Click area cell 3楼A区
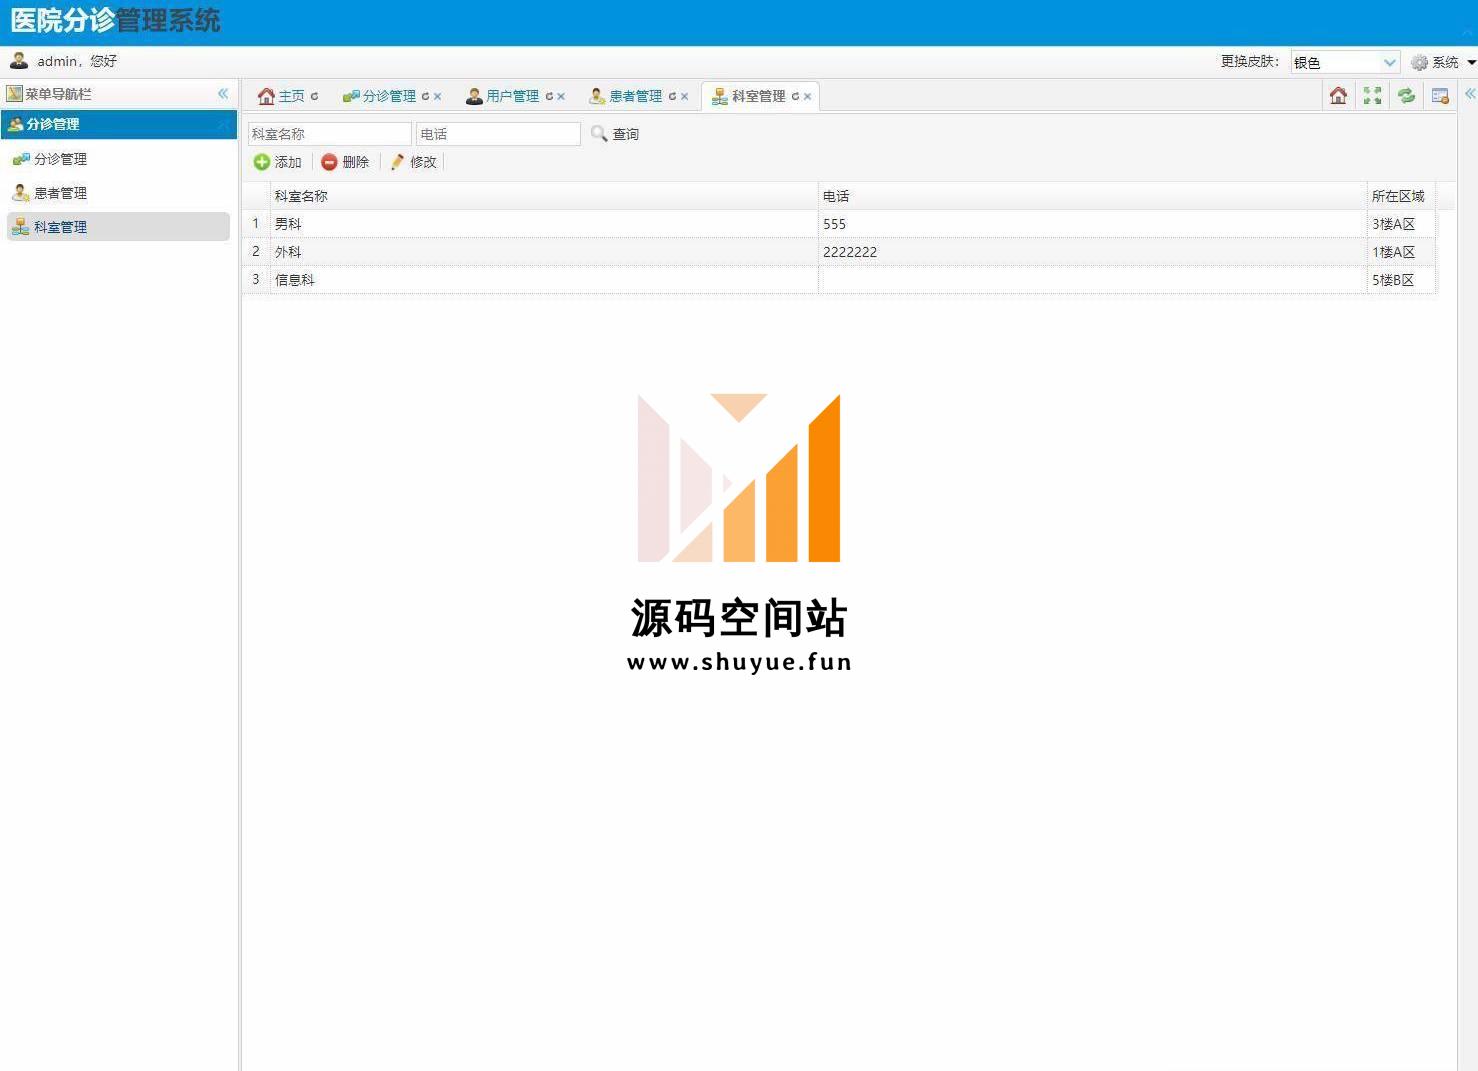1478x1071 pixels. coord(1401,224)
